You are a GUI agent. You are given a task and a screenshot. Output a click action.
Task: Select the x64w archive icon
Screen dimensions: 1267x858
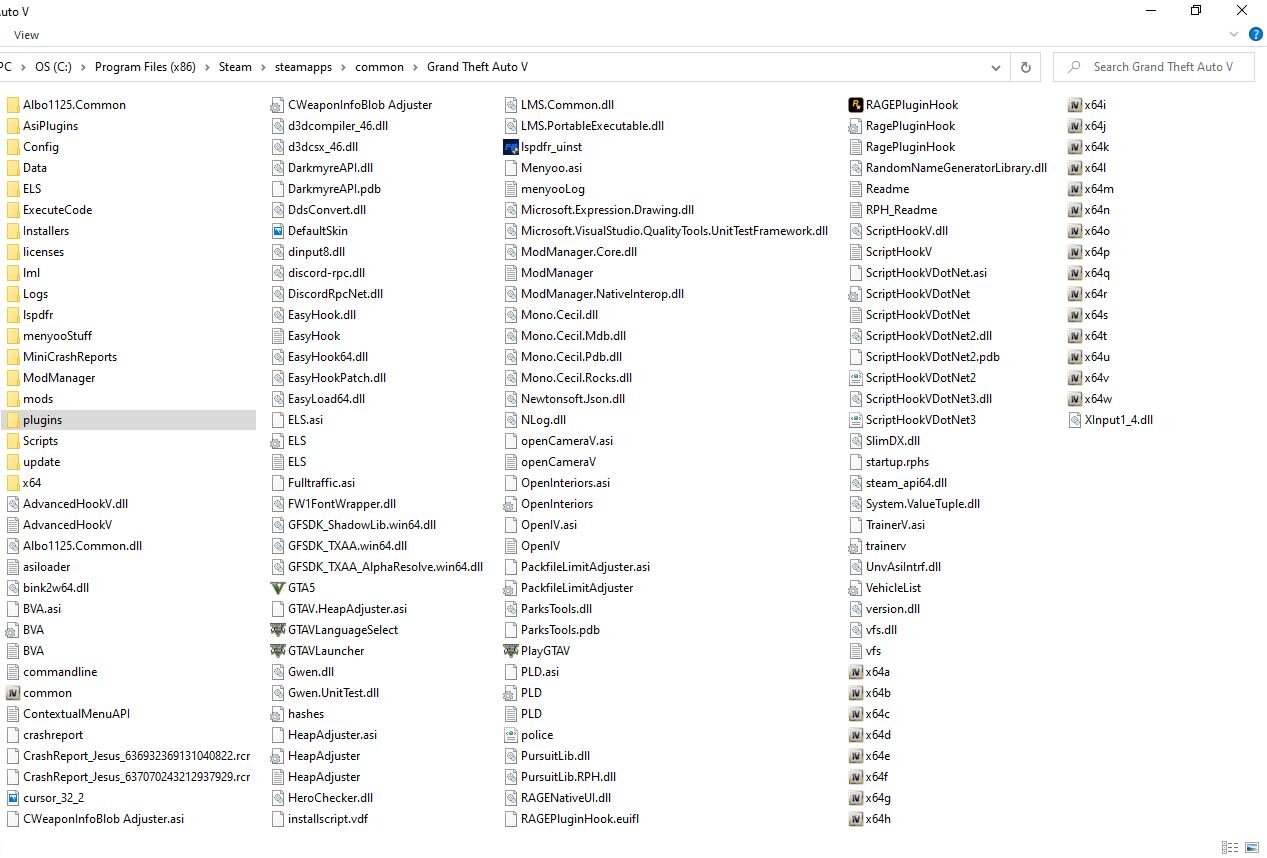click(1075, 399)
